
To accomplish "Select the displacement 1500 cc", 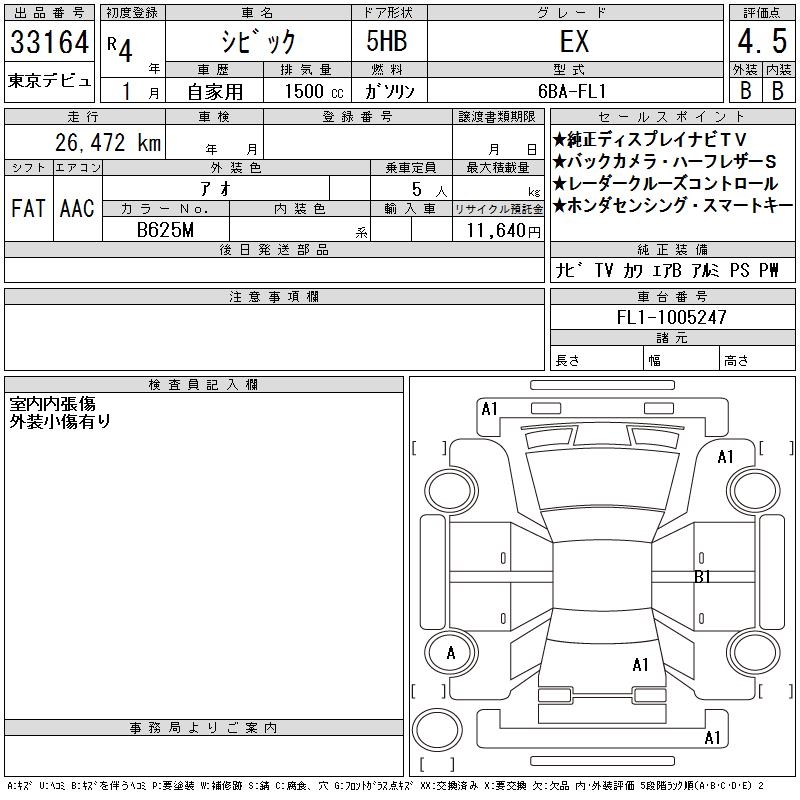I will (314, 91).
